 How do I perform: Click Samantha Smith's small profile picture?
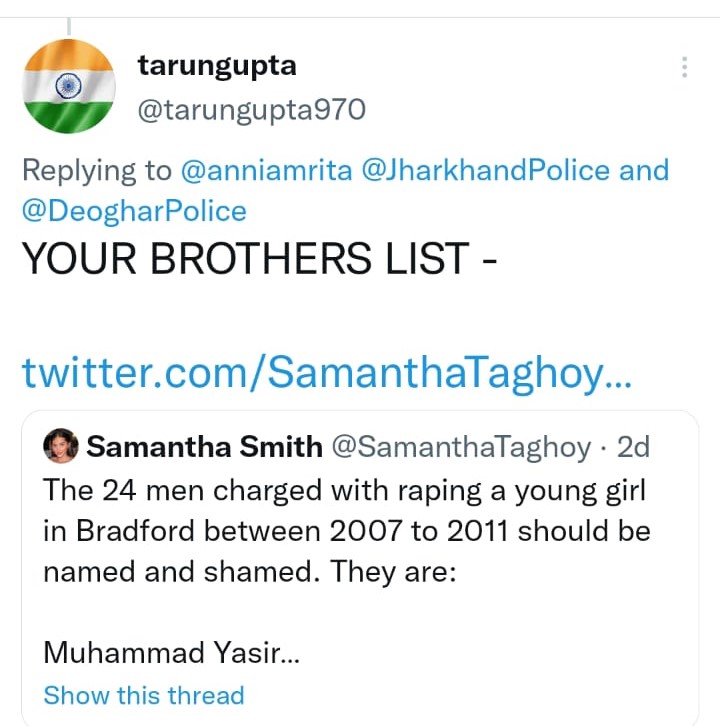(x=61, y=446)
